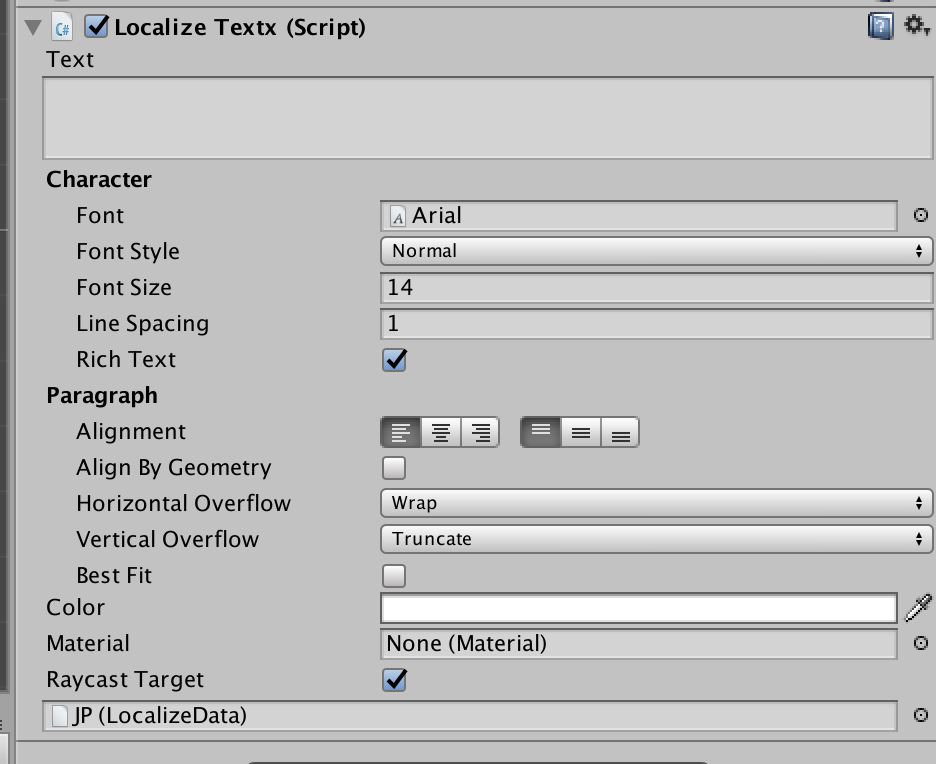Disable the Localize Textx component checkbox
Viewport: 936px width, 764px height.
pyautogui.click(x=96, y=27)
